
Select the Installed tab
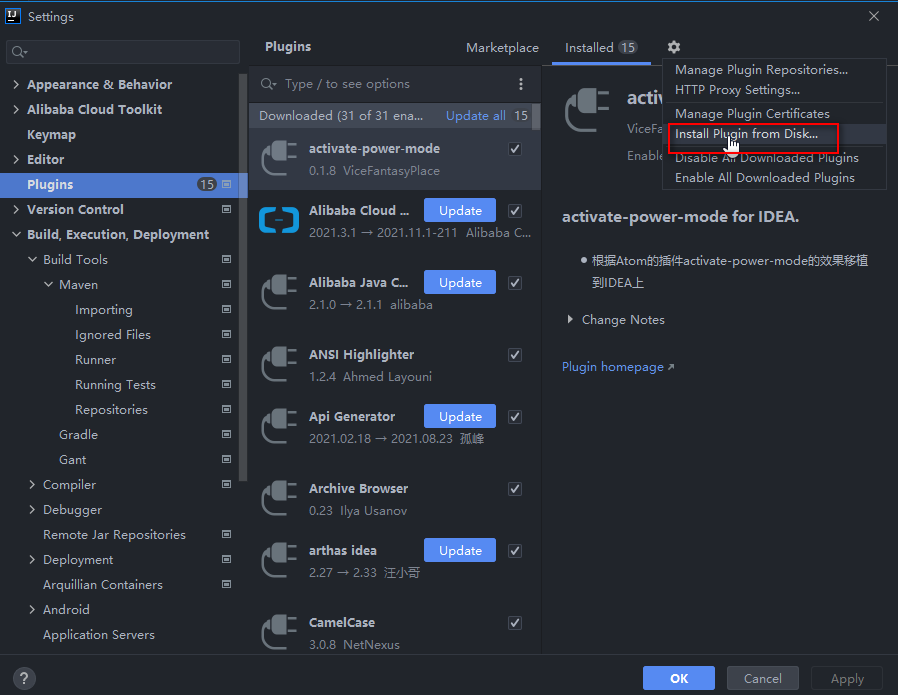[x=601, y=48]
